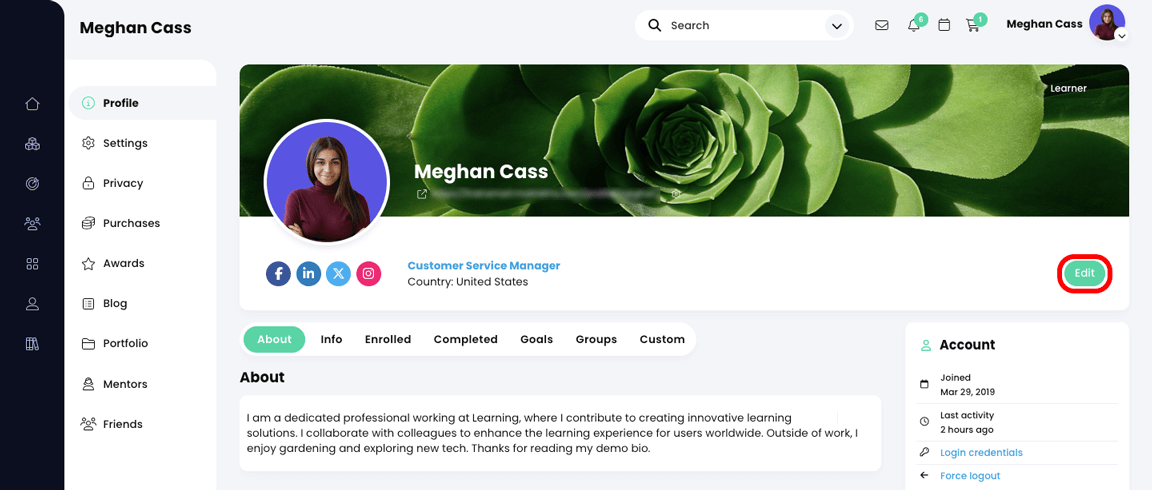Open the groups people icon in dark sidebar
The image size is (1152, 490).
click(x=32, y=223)
